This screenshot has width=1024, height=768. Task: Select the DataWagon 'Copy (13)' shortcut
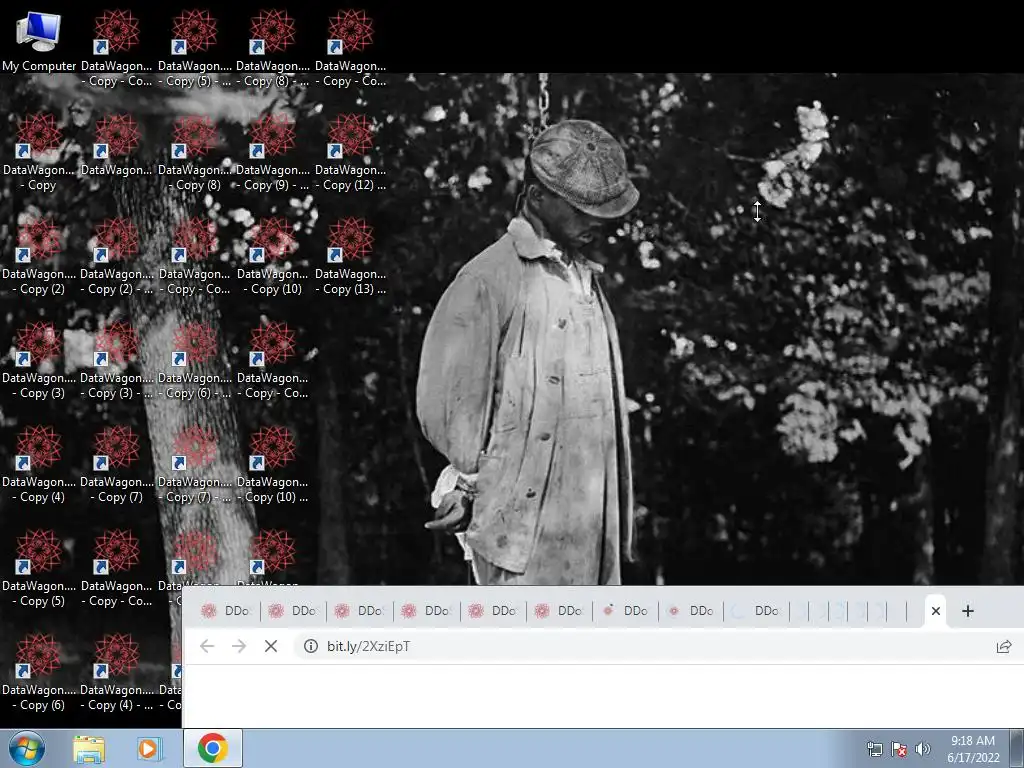pyautogui.click(x=350, y=257)
